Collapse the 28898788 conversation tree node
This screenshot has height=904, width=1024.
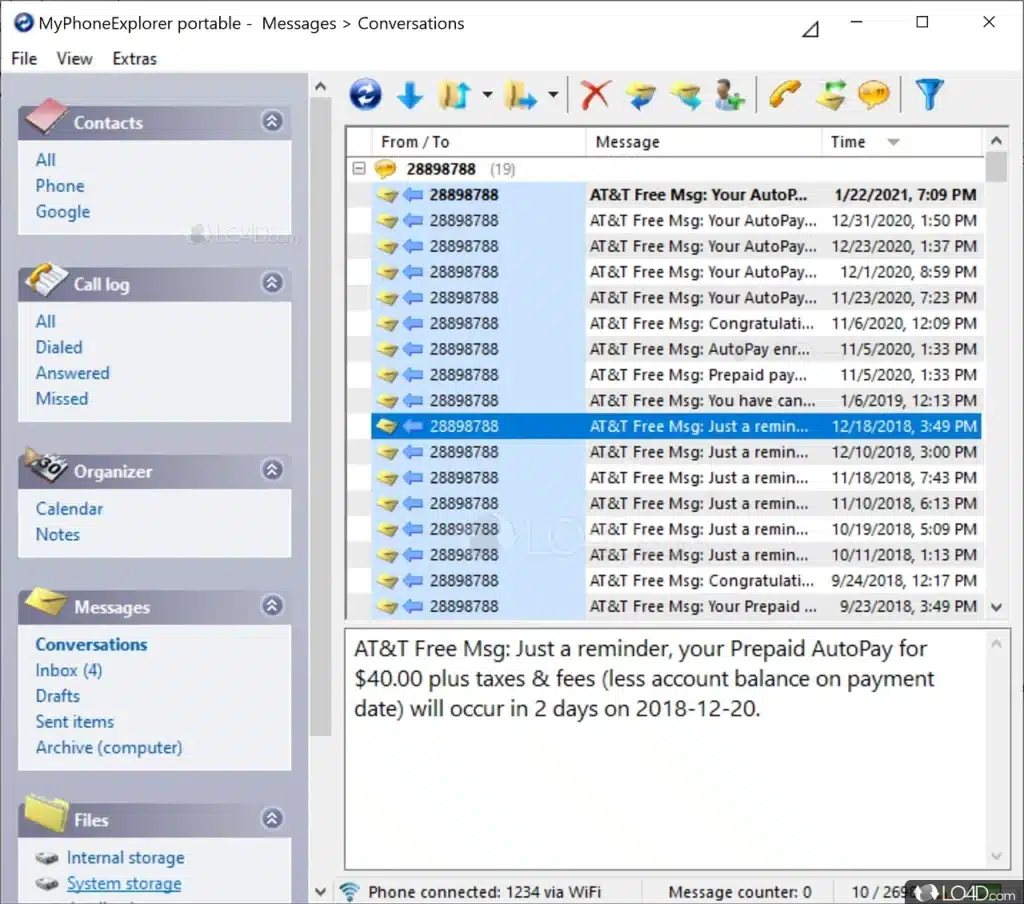[359, 169]
